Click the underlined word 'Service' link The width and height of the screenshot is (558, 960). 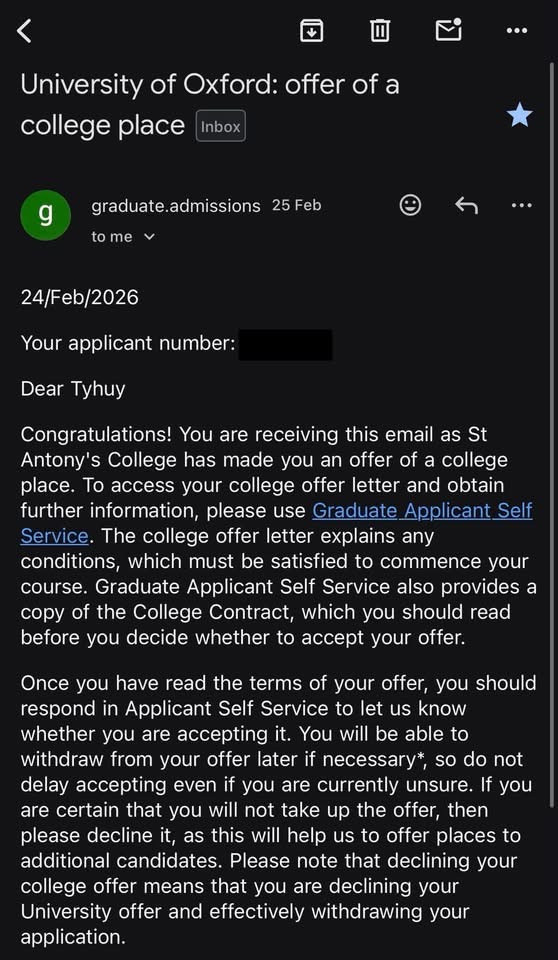55,536
